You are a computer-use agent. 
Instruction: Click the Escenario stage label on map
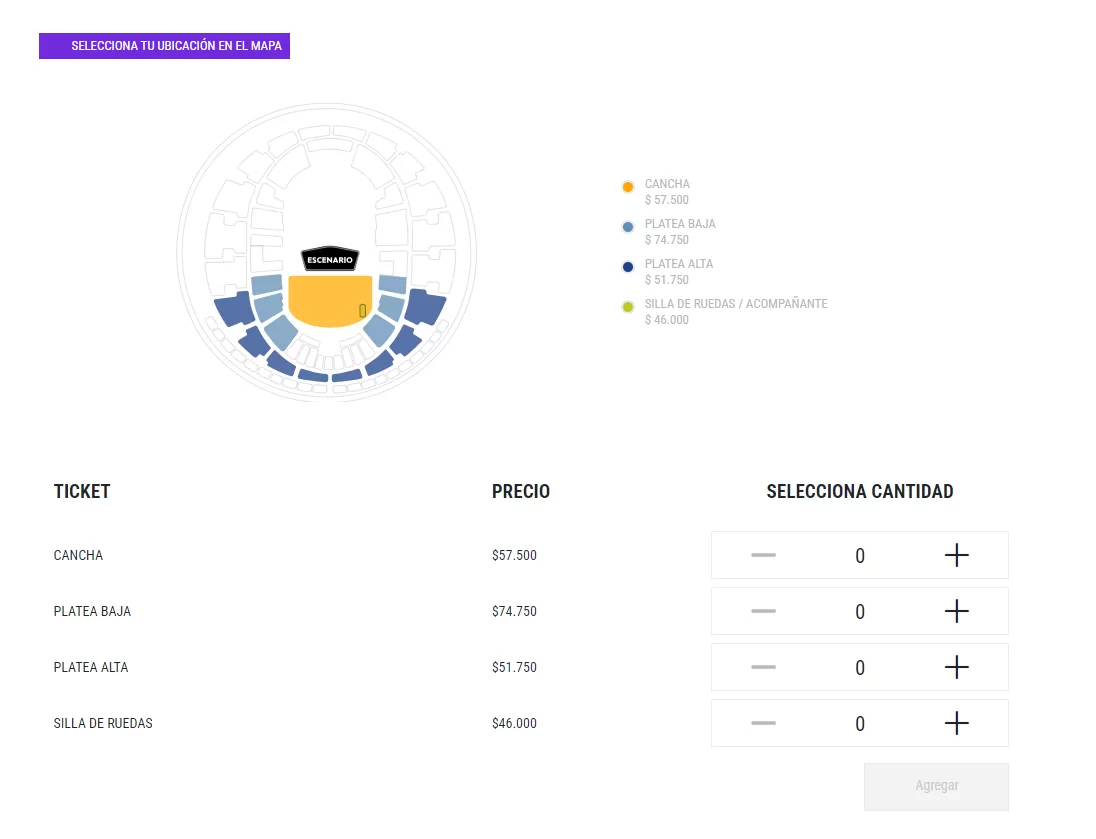click(329, 259)
